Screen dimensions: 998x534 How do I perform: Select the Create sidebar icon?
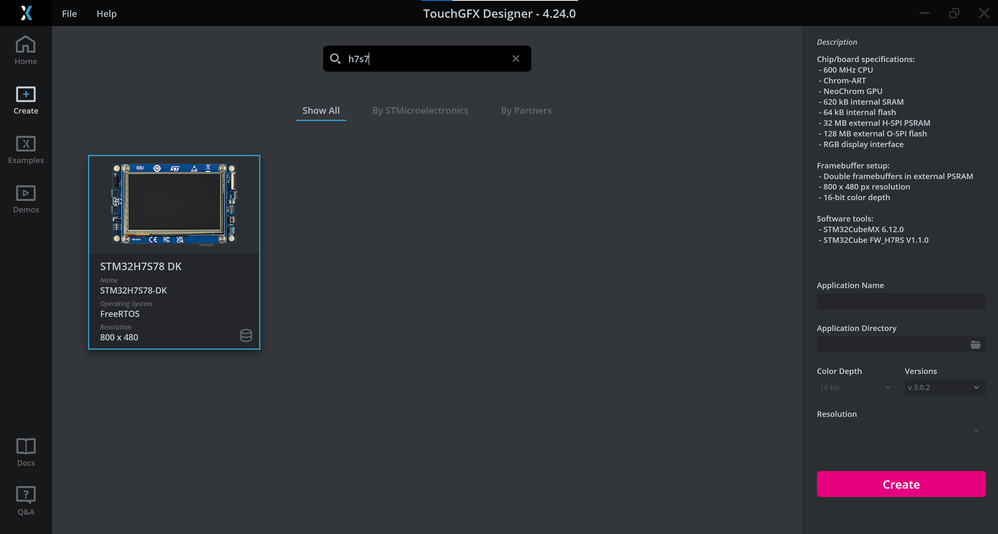pyautogui.click(x=25, y=101)
